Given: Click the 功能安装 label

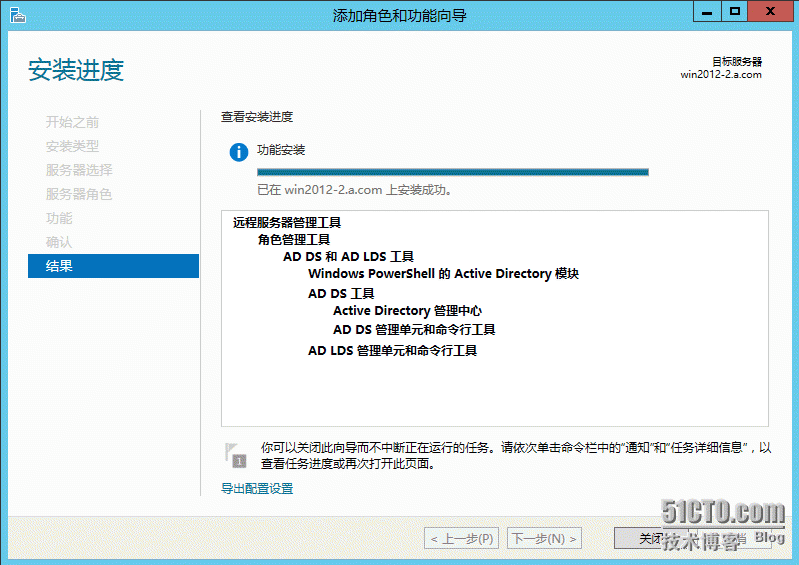Looking at the screenshot, I should 281,150.
